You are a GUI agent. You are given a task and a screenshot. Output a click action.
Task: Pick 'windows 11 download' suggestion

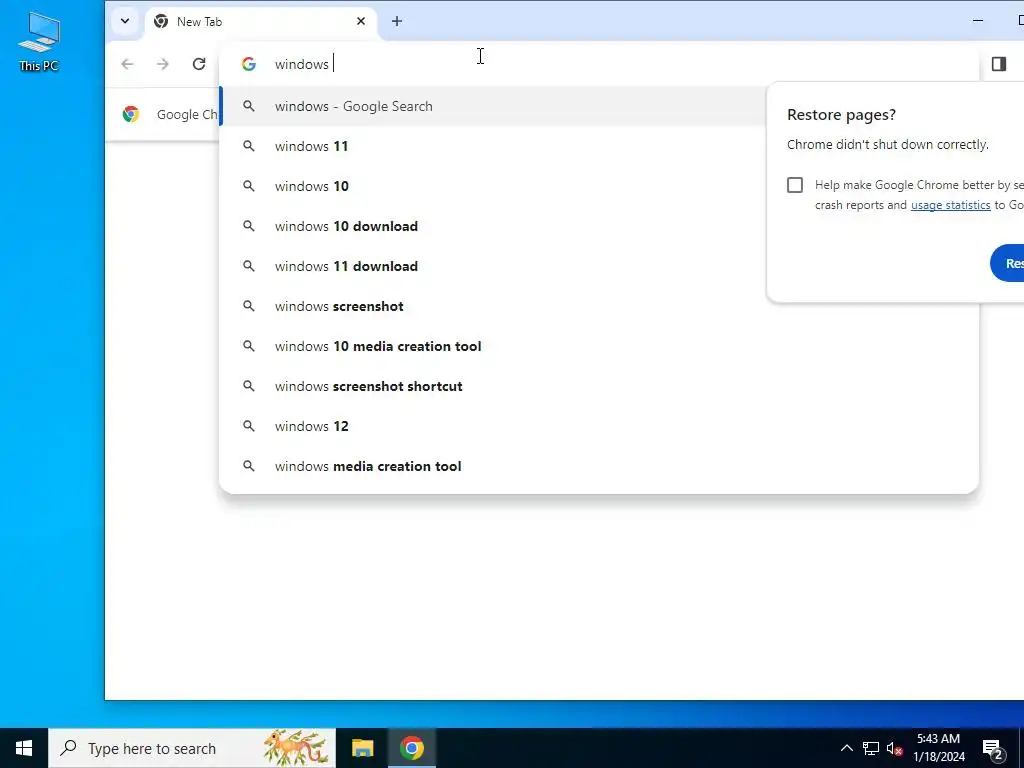598,266
